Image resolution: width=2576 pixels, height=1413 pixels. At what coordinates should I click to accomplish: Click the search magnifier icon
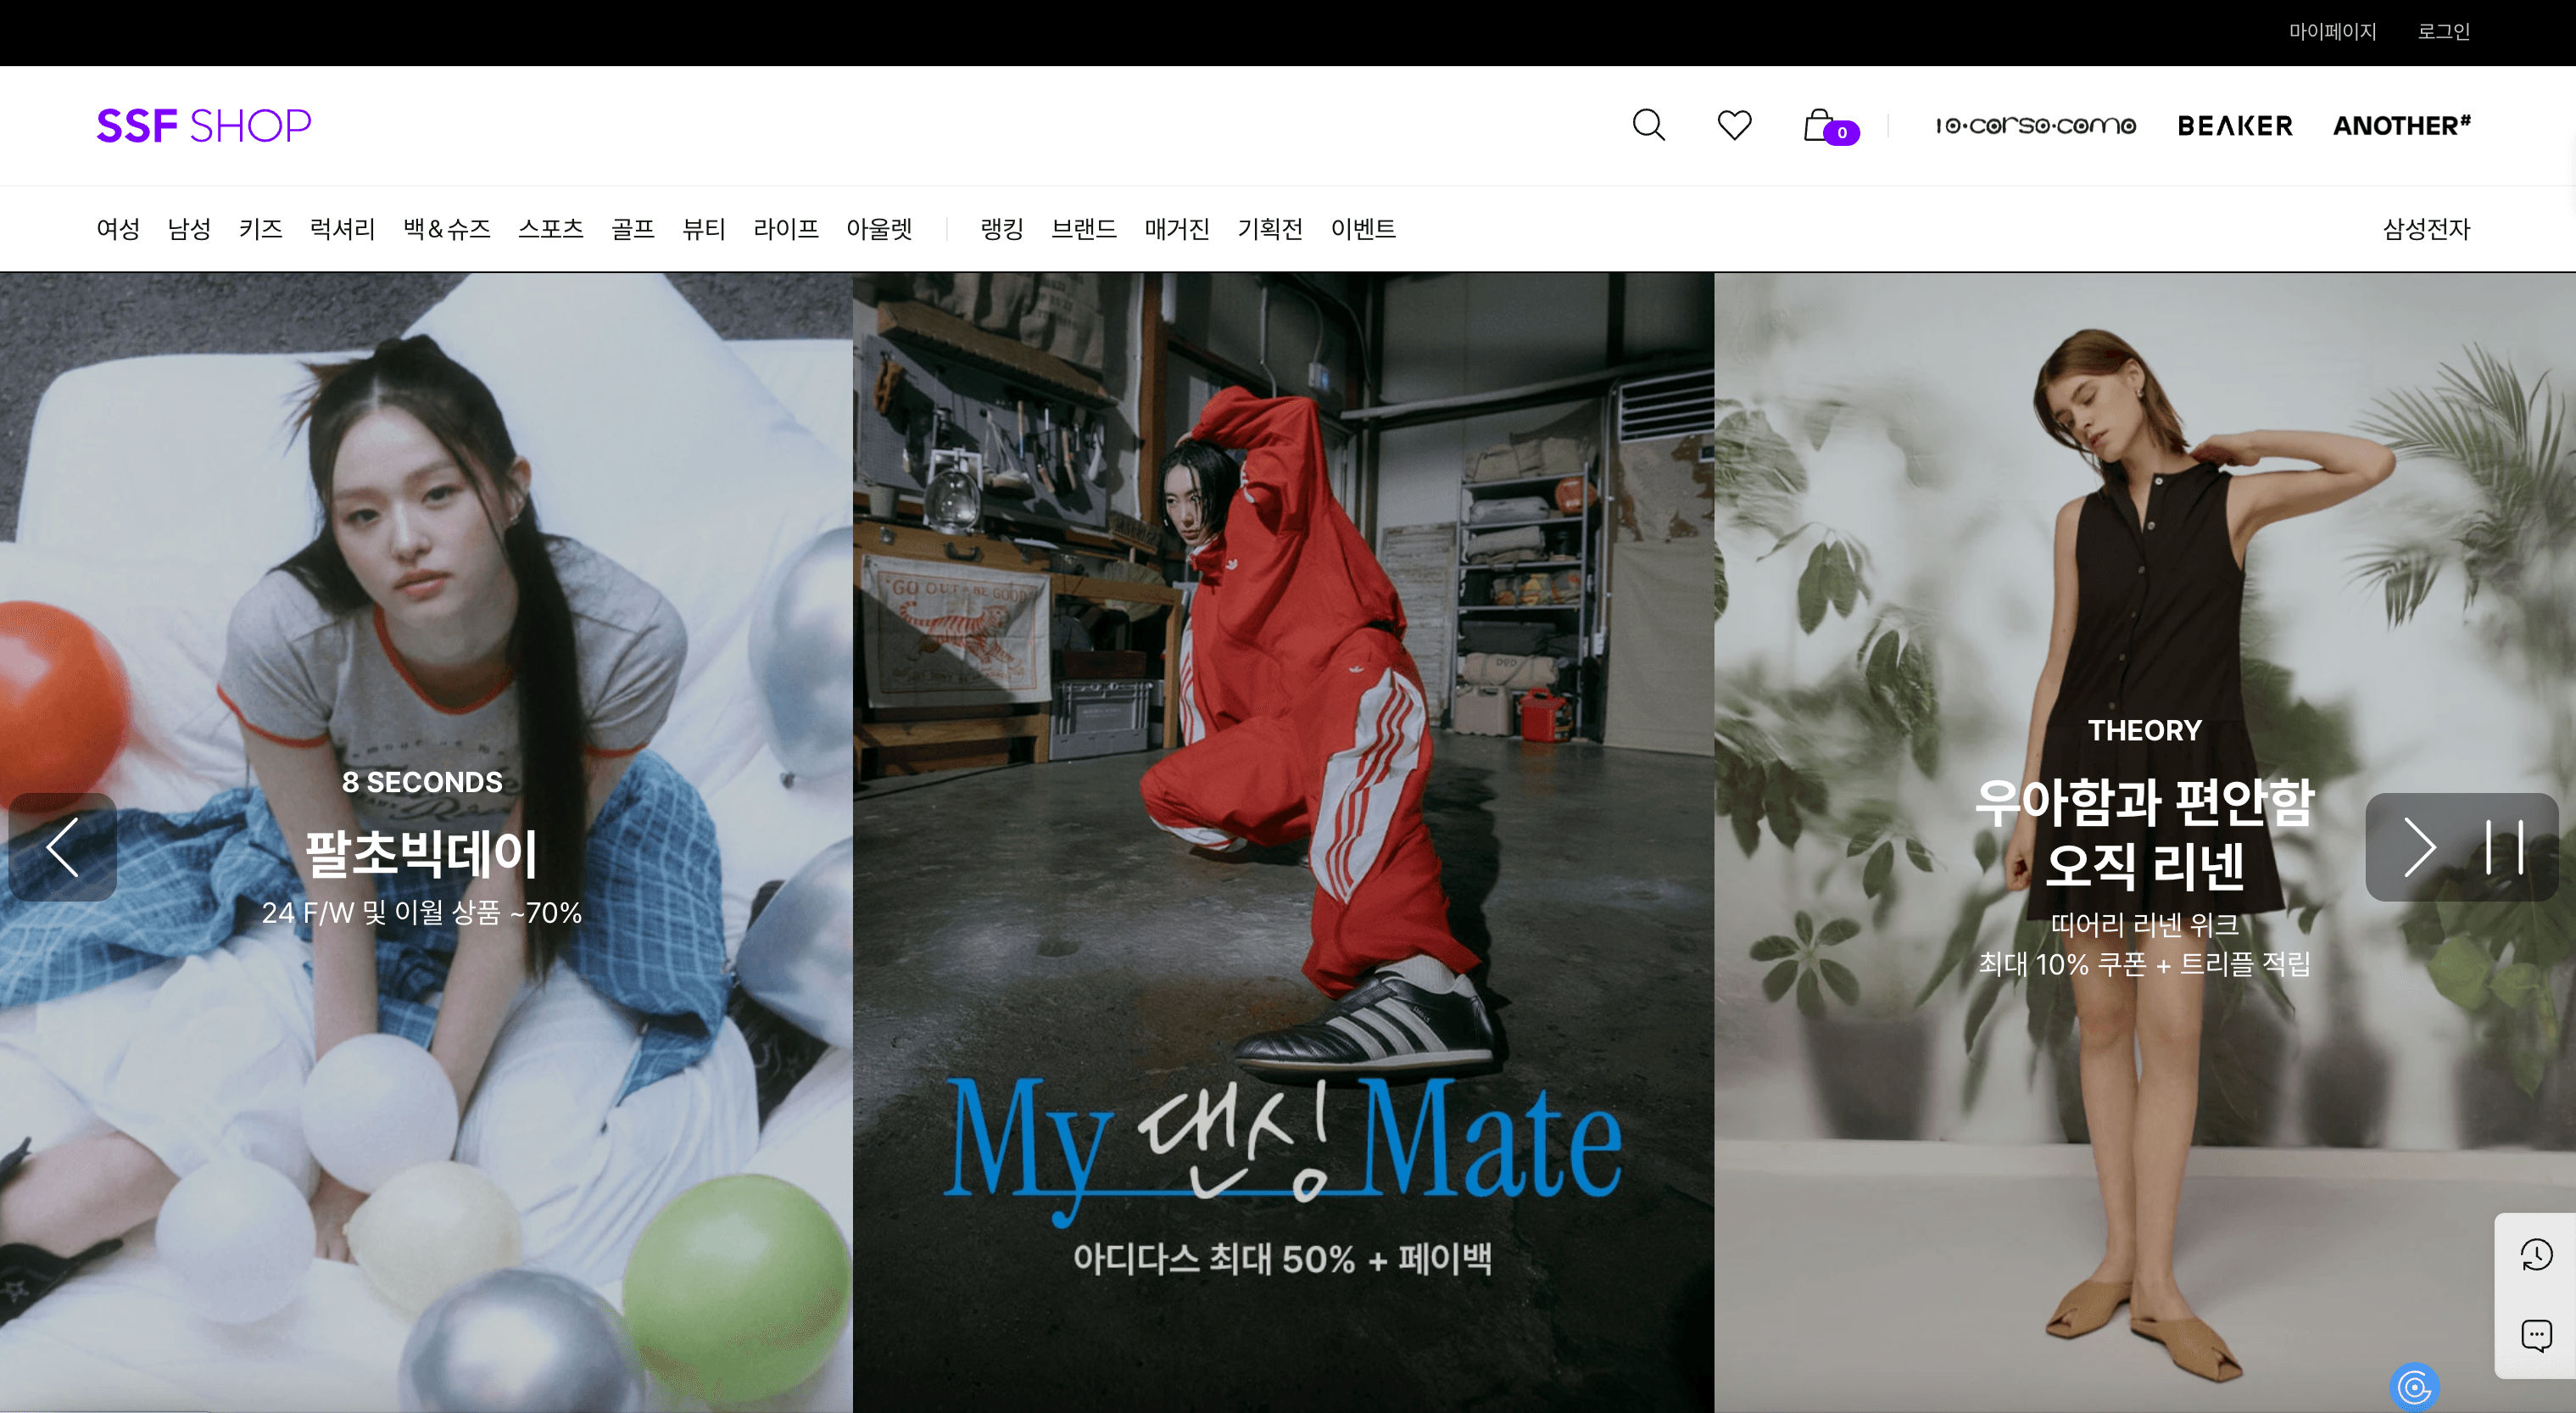pyautogui.click(x=1648, y=125)
